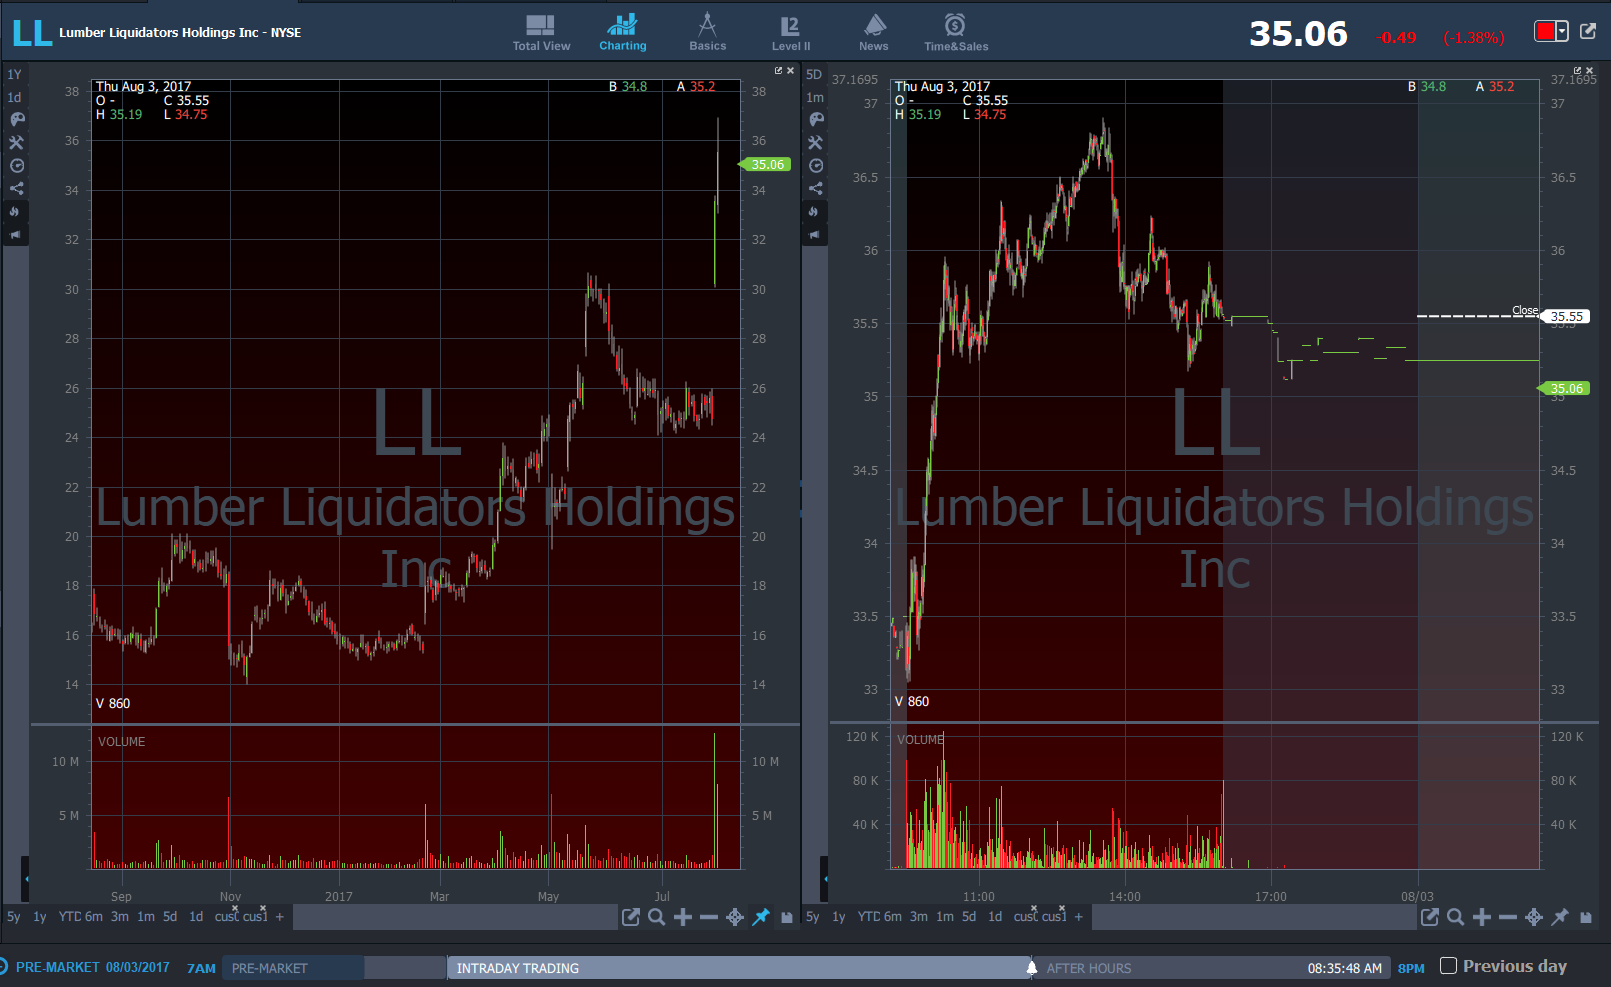This screenshot has width=1611, height=987.
Task: Pop out the window using header icon
Action: (1588, 31)
